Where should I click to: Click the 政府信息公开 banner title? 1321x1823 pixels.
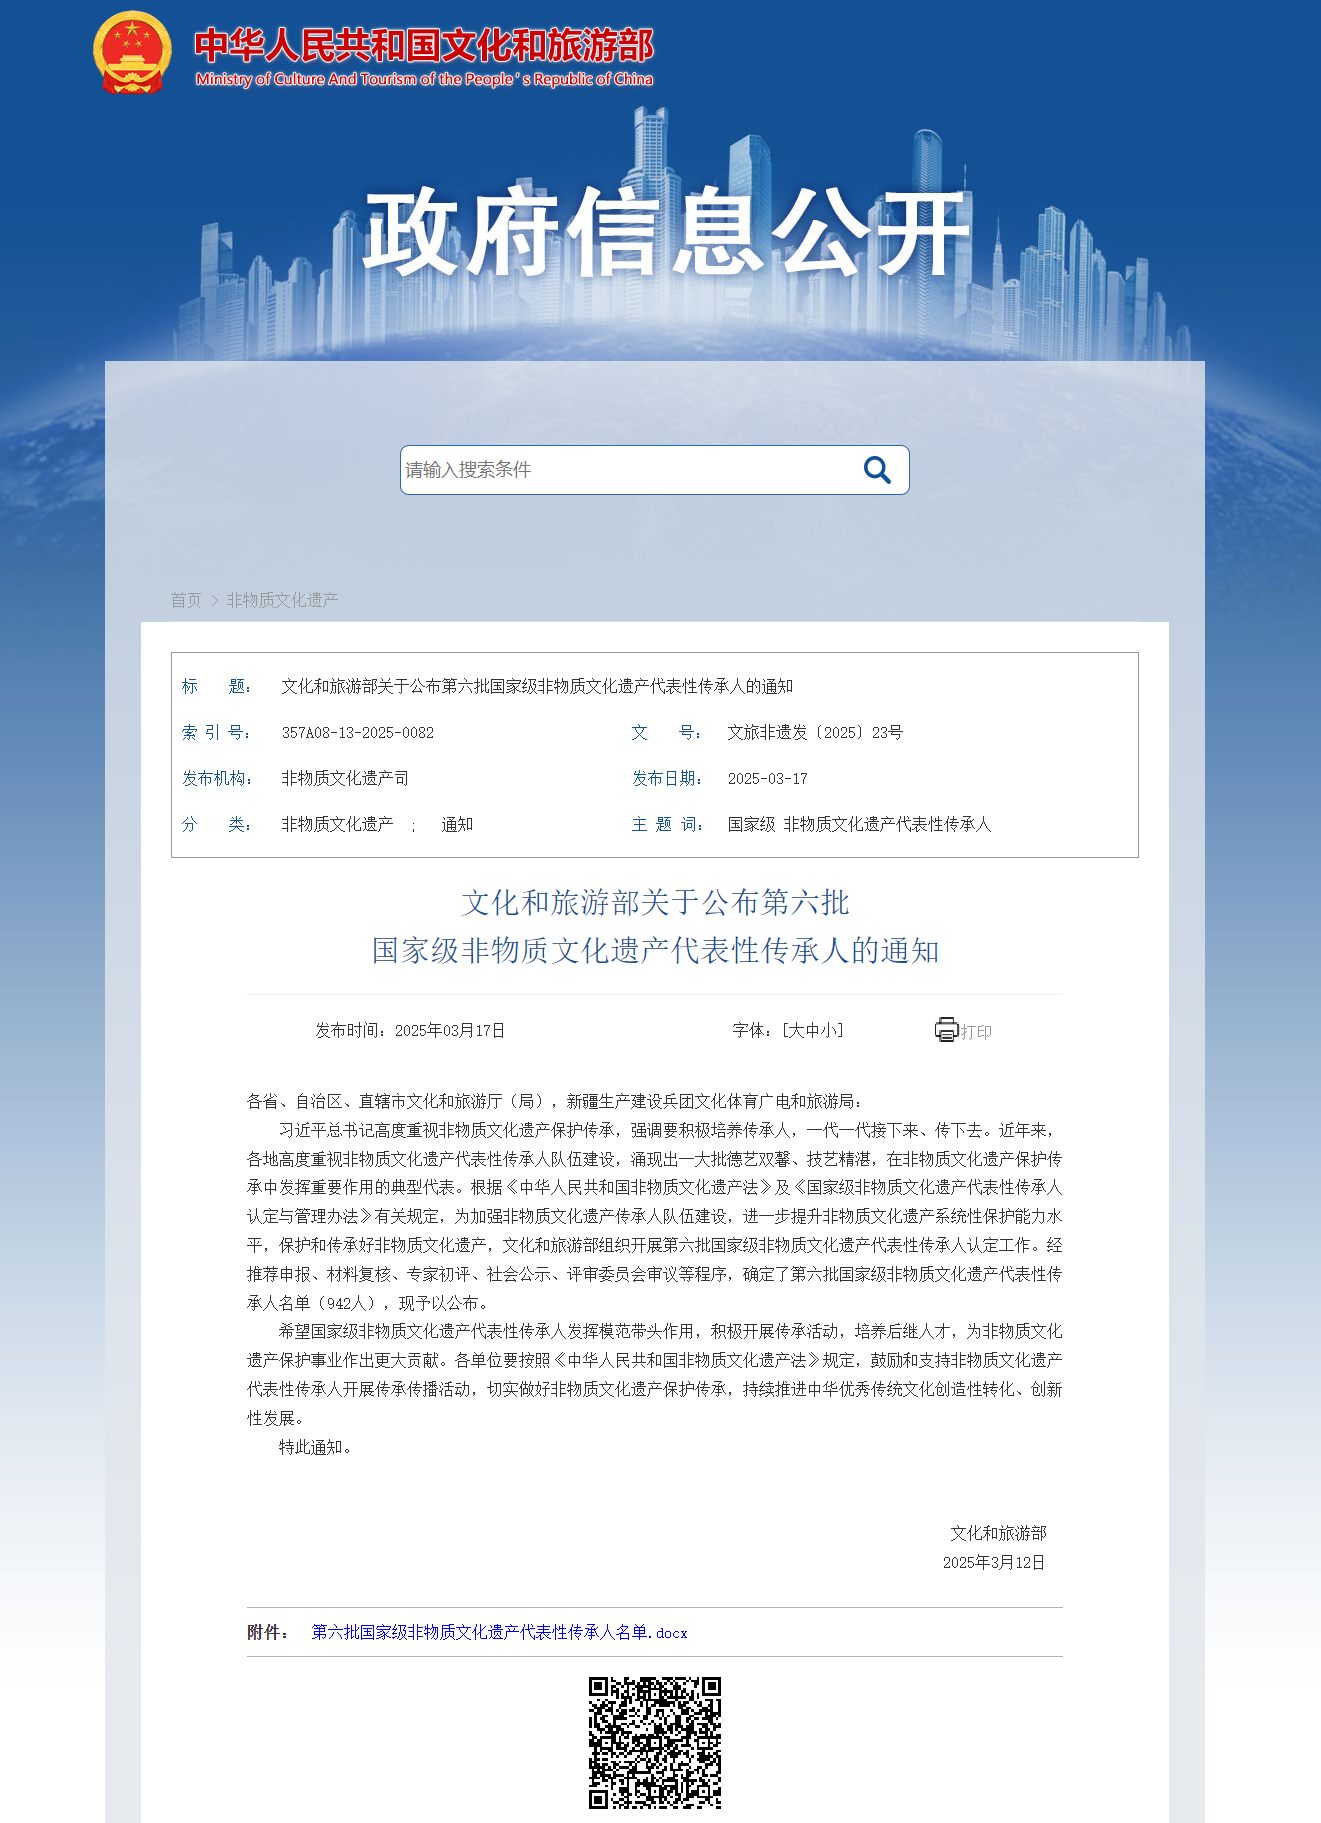click(x=666, y=233)
